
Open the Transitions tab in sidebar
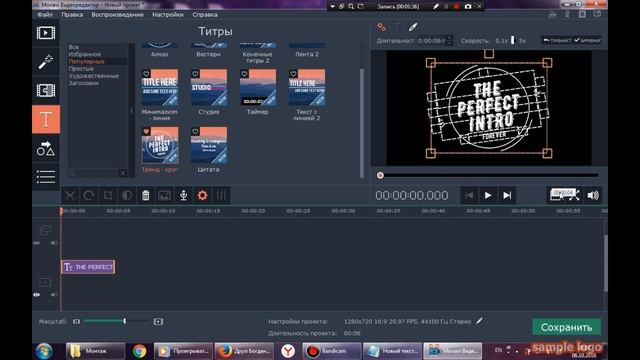pyautogui.click(x=46, y=90)
